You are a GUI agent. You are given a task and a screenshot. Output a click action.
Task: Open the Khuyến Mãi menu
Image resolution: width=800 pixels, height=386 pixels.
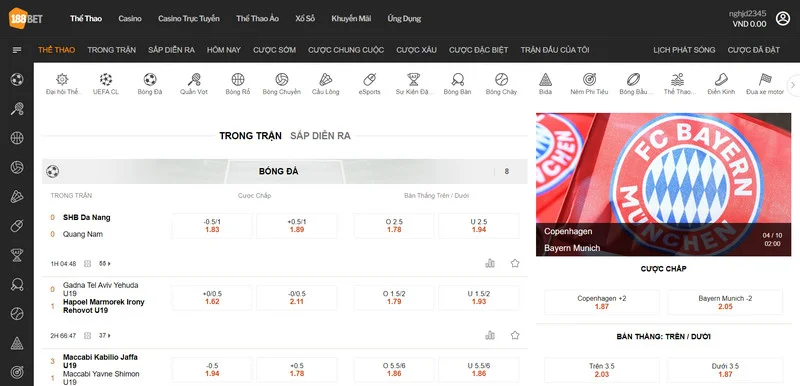[351, 18]
